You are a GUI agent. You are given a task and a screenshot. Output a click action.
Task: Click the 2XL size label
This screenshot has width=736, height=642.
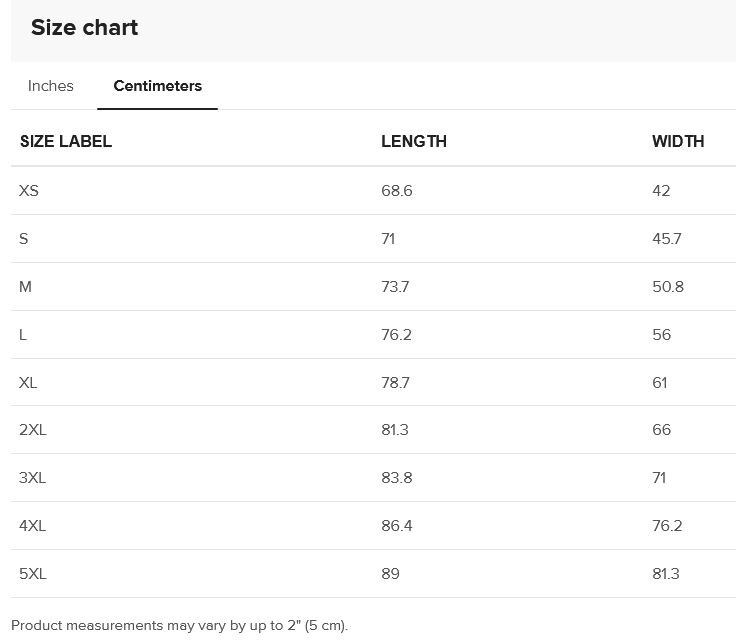33,430
